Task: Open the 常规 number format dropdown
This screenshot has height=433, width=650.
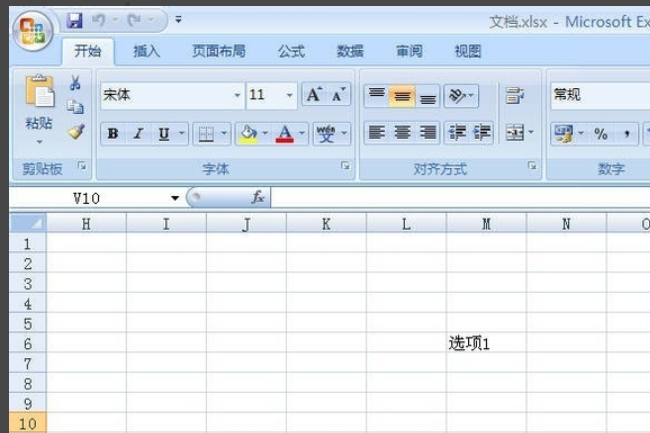Action: click(x=600, y=95)
